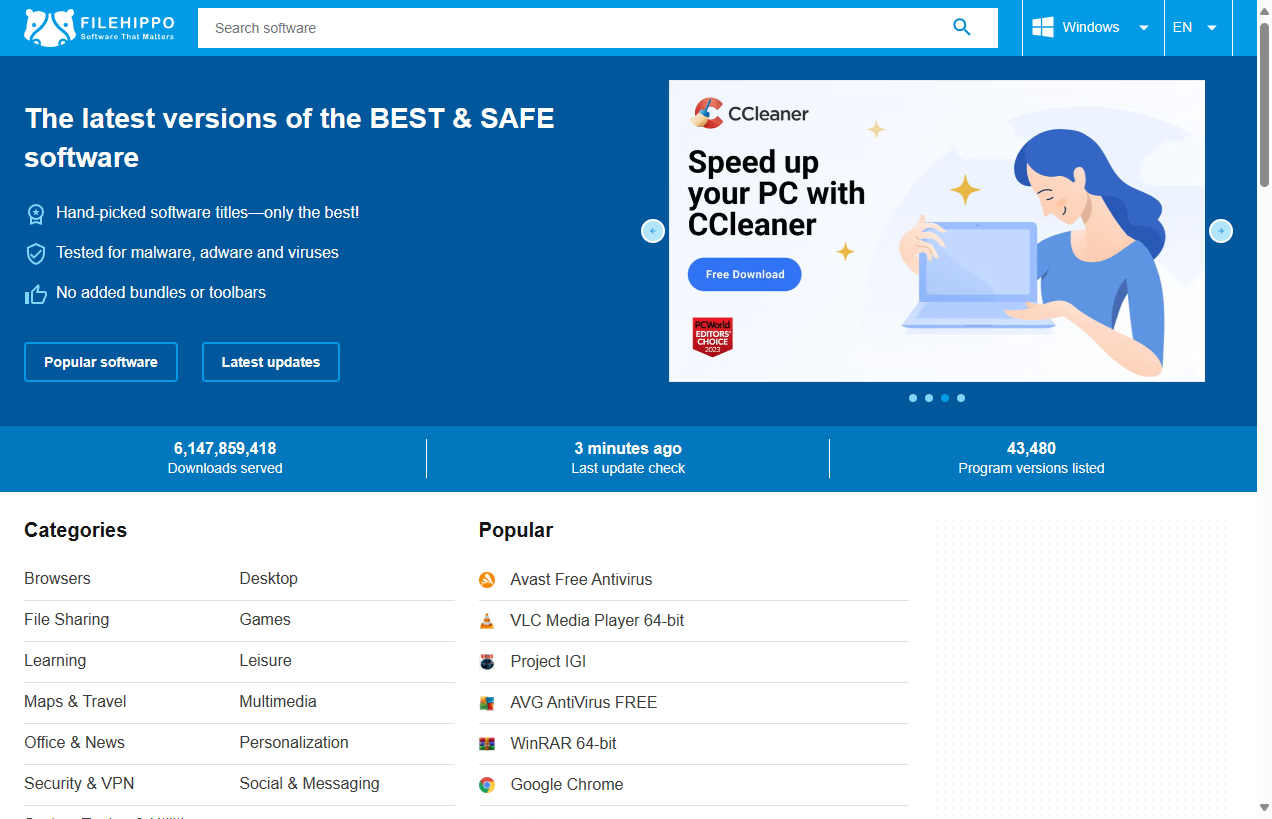Image resolution: width=1272 pixels, height=819 pixels.
Task: Go to previous carousel slide
Action: (652, 231)
